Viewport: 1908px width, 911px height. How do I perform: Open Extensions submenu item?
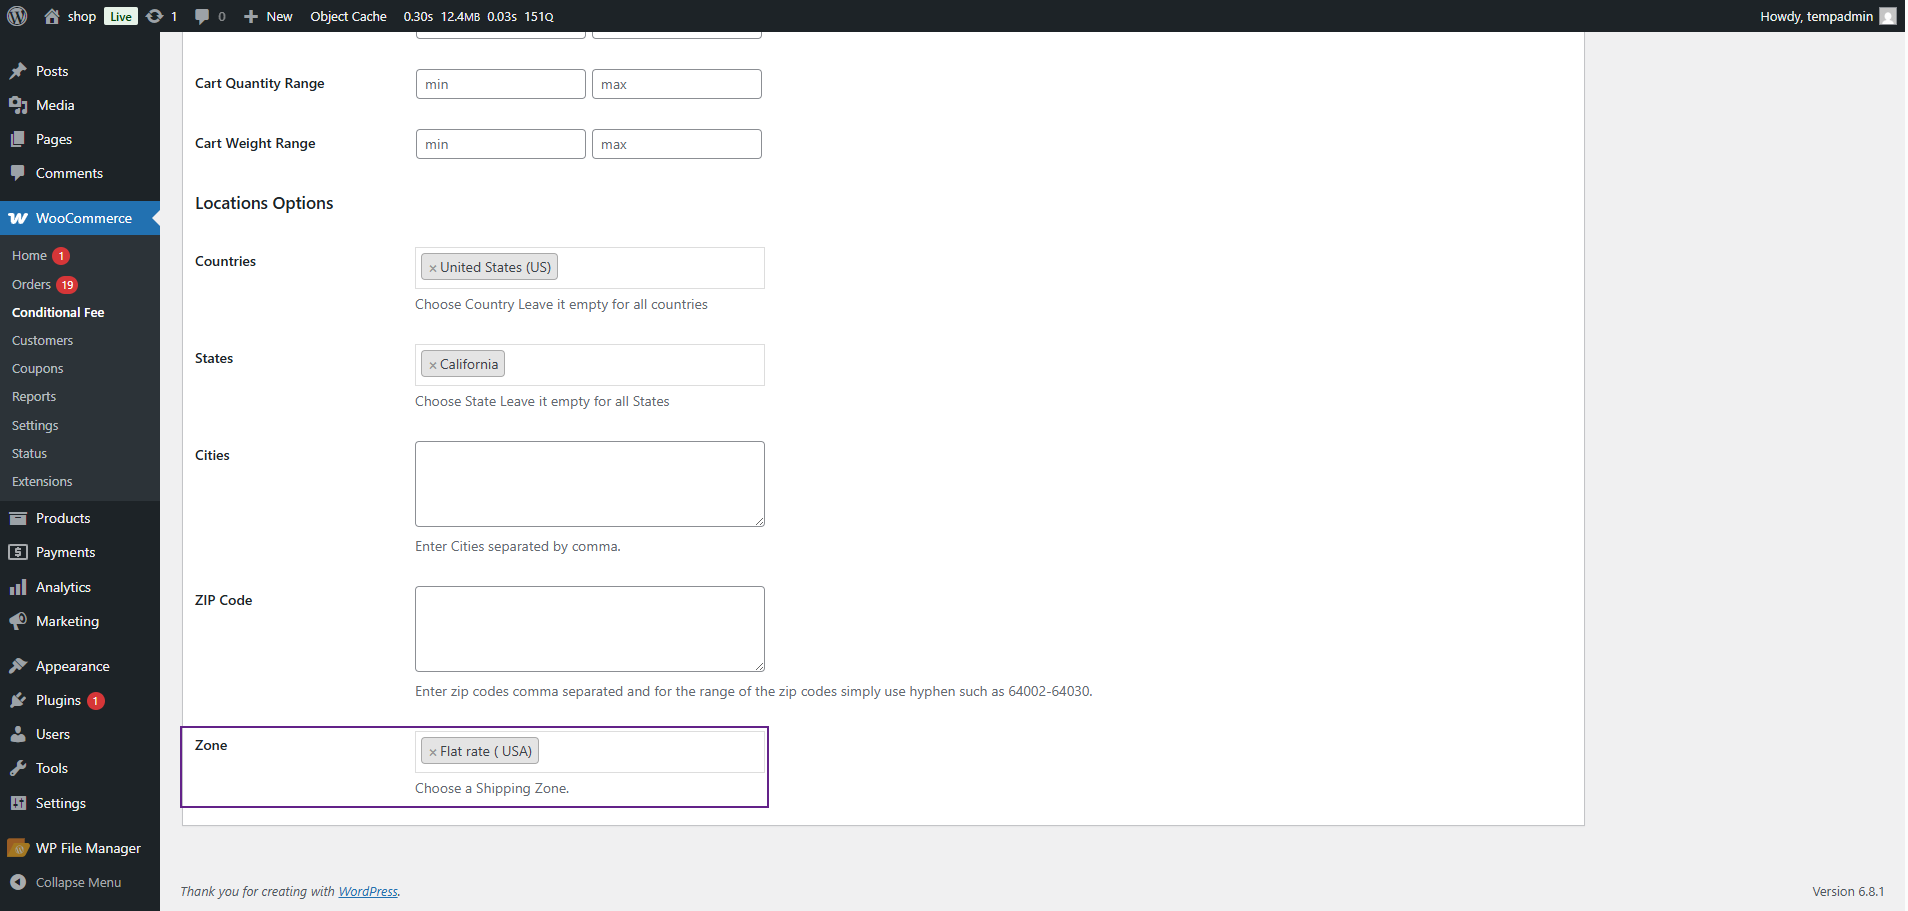click(x=42, y=482)
